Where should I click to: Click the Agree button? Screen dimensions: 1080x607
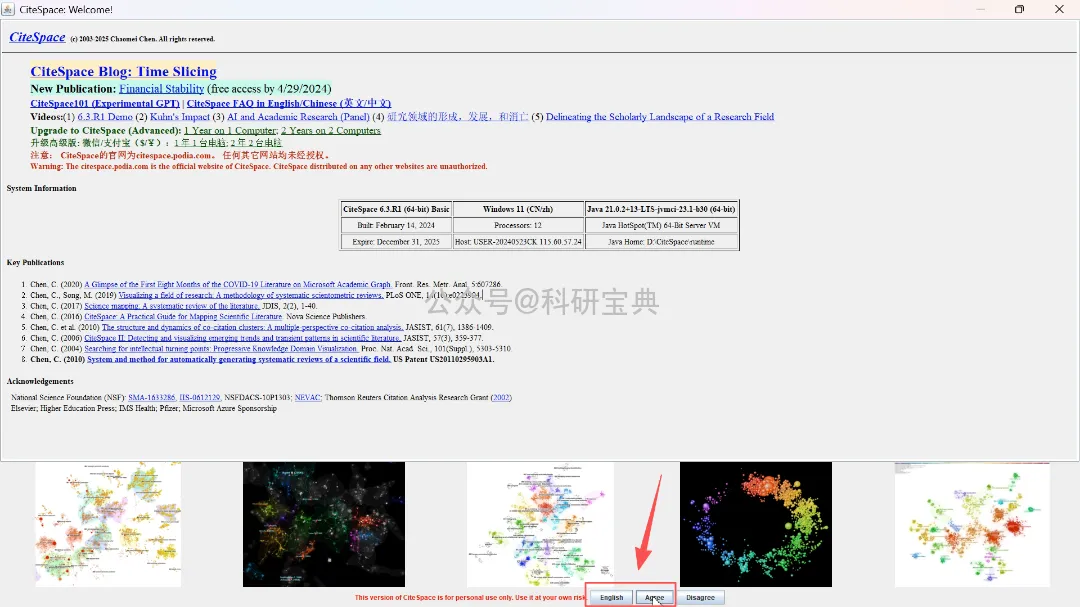[x=654, y=597]
